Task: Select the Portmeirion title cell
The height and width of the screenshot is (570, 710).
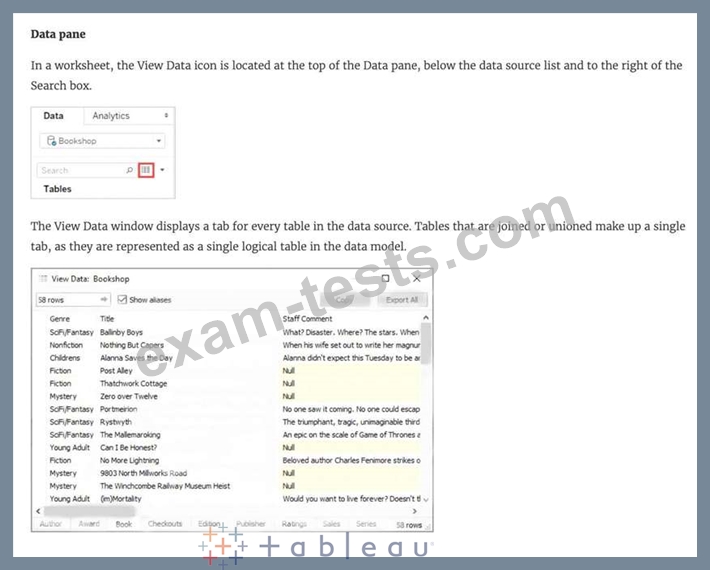Action: click(x=119, y=409)
